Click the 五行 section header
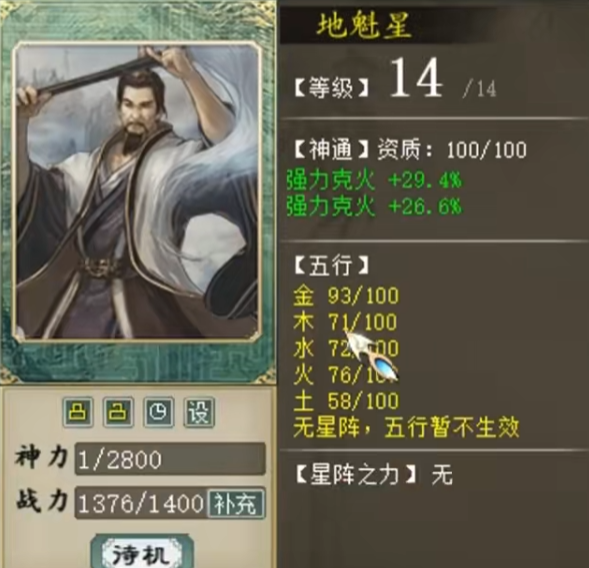This screenshot has height=568, width=589. [332, 265]
